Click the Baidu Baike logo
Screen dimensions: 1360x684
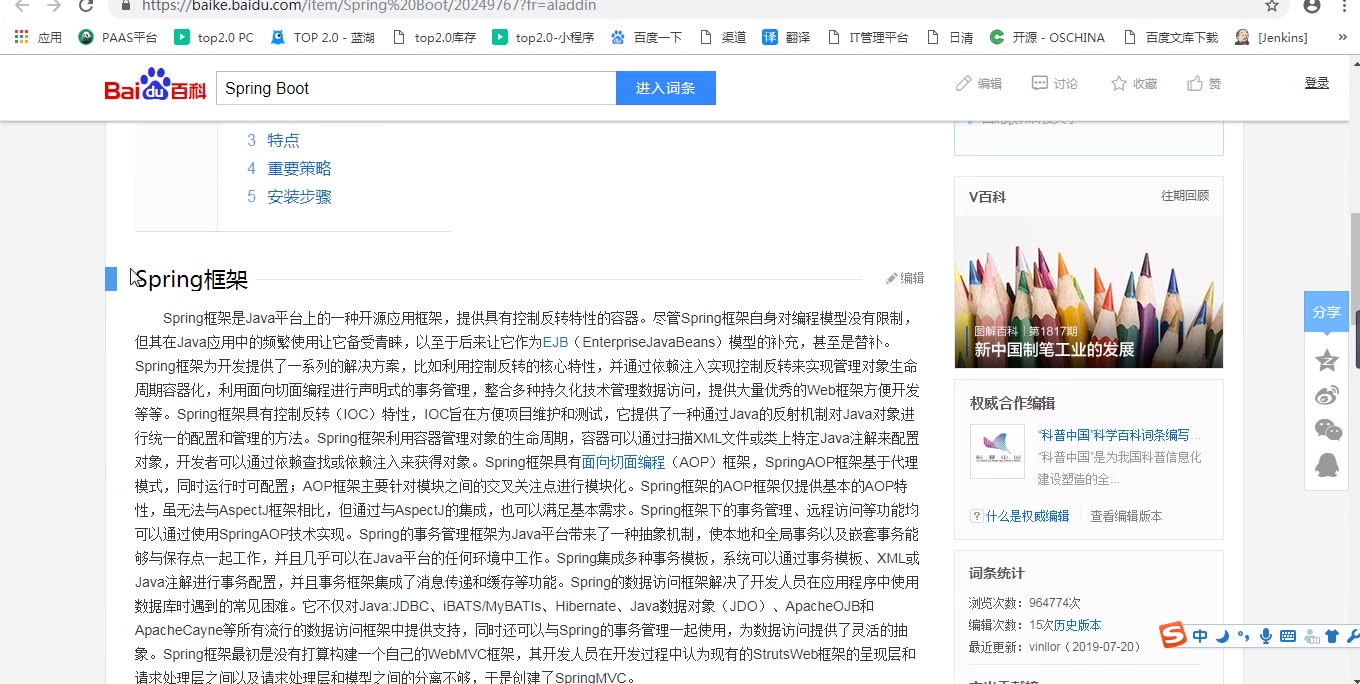tap(155, 86)
